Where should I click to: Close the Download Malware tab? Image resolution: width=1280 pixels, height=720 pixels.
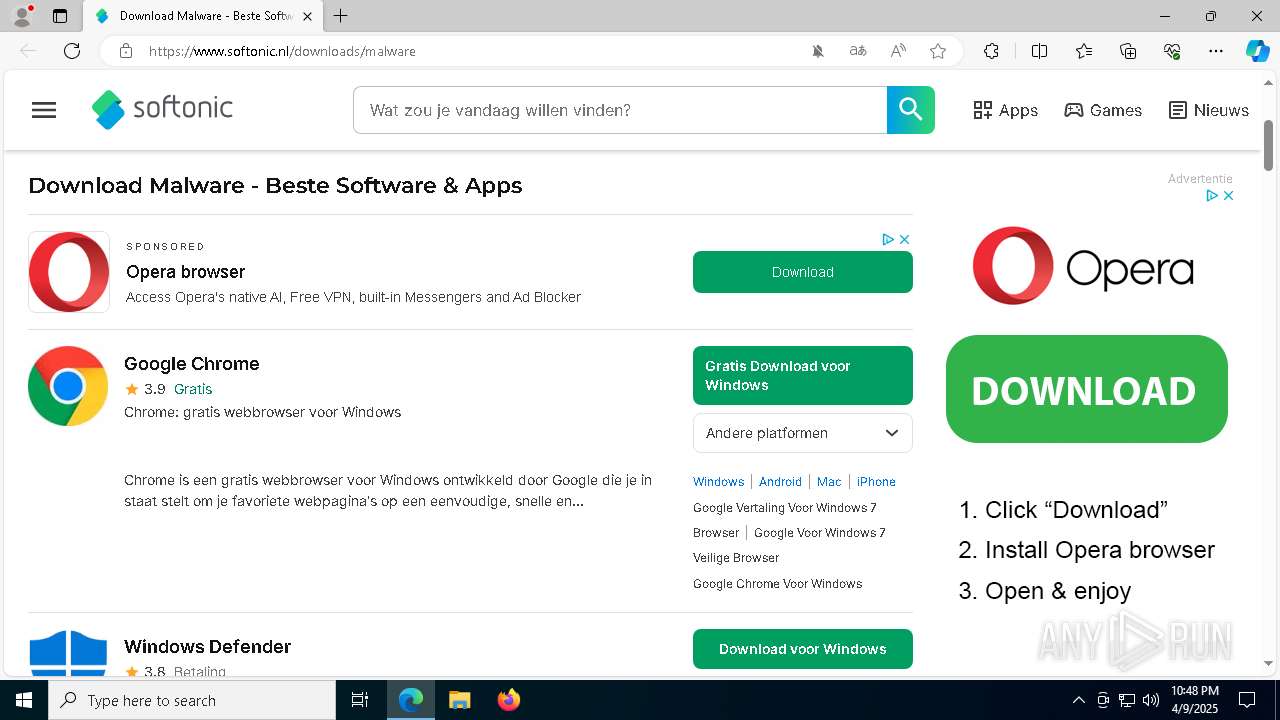pos(307,16)
